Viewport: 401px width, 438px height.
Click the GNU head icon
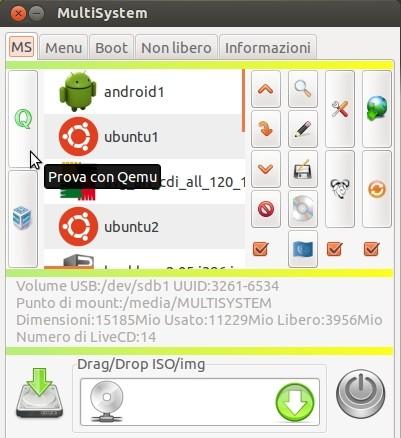click(340, 189)
